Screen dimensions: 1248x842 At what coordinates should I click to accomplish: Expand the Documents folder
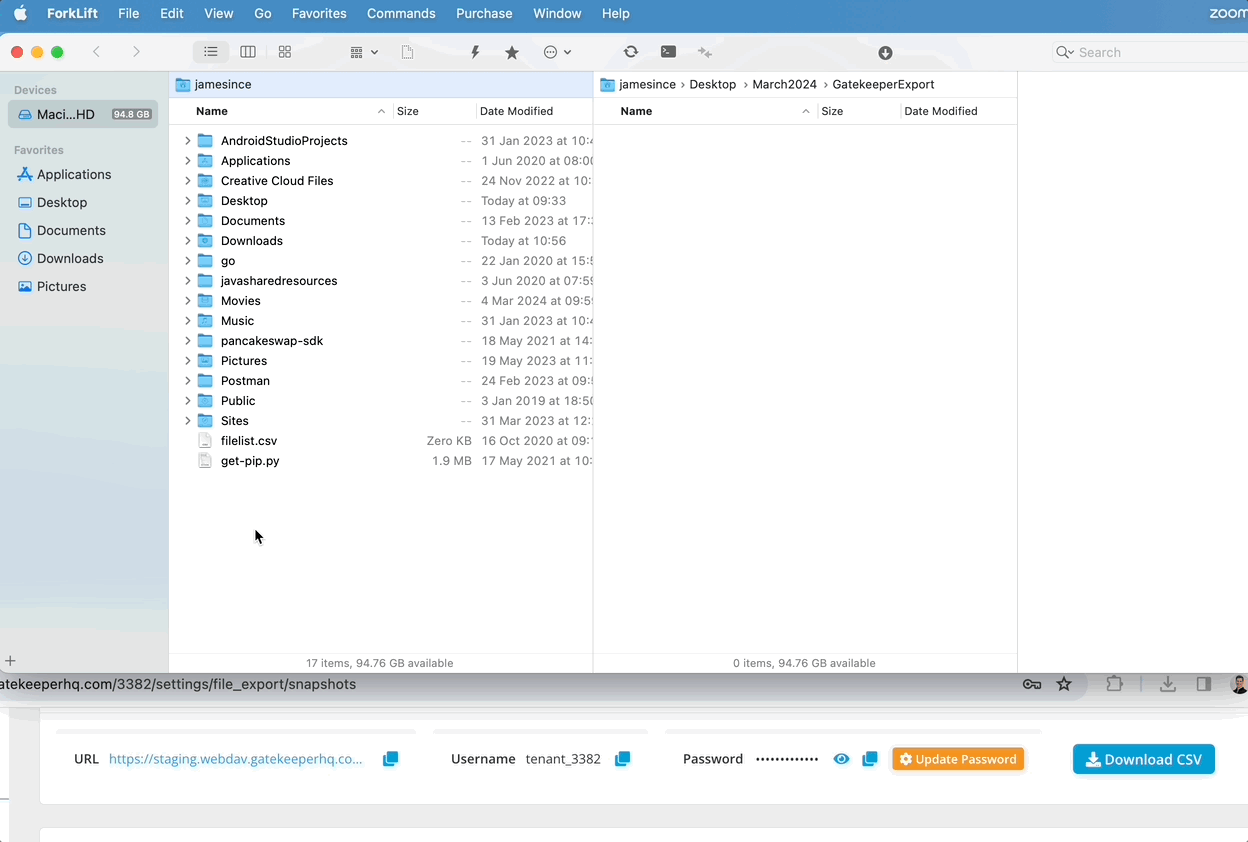[x=188, y=220]
